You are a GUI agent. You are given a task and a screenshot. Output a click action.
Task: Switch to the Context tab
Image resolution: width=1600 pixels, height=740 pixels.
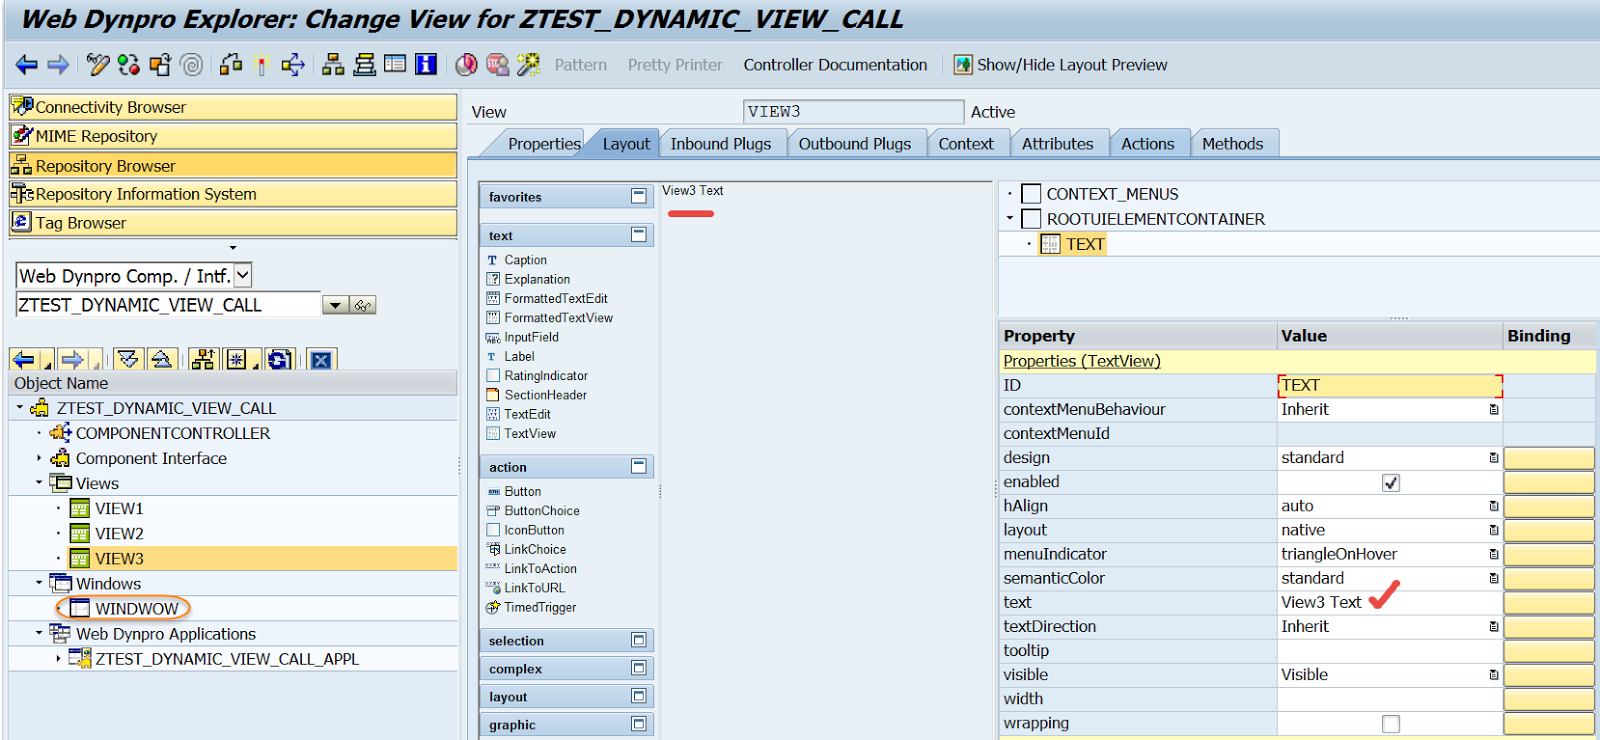[965, 144]
